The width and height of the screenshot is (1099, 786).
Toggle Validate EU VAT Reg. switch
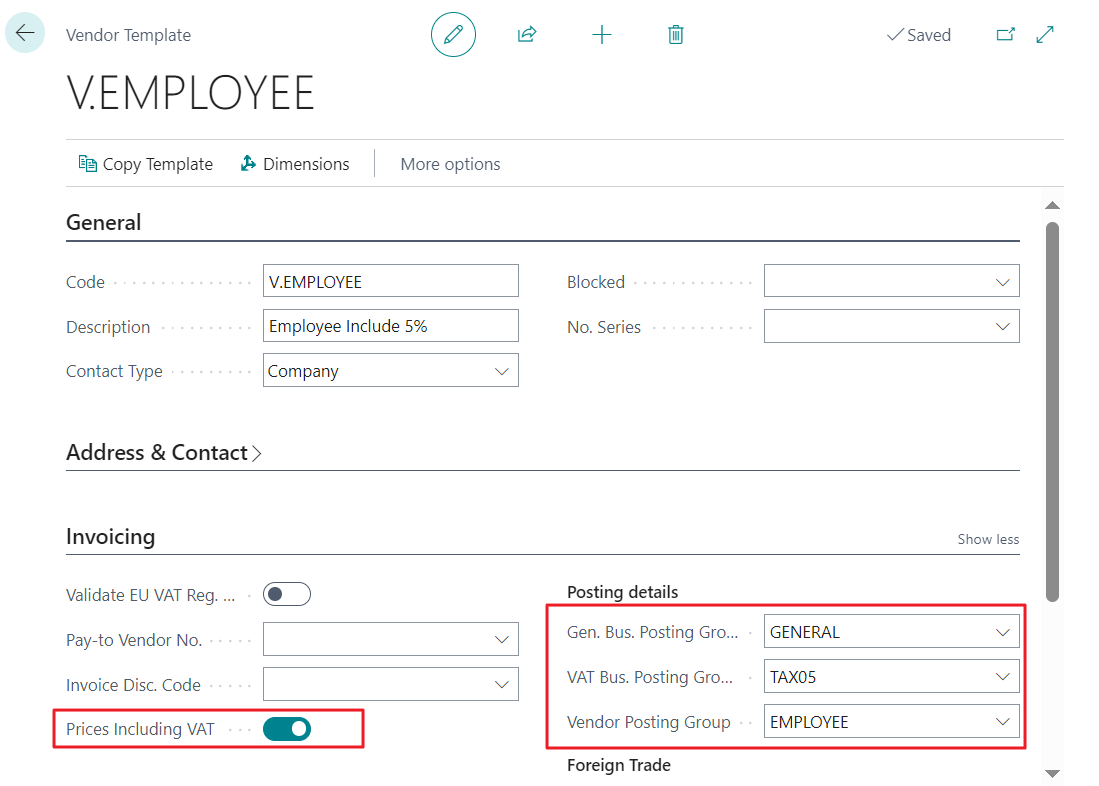(287, 594)
